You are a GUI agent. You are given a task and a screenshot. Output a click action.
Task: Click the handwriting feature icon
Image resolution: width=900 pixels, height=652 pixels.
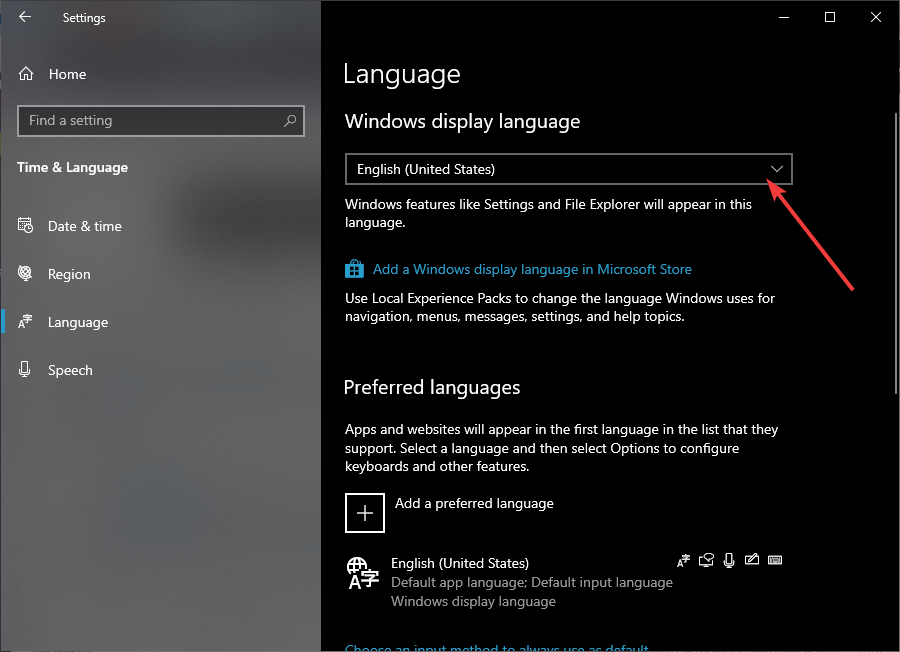click(752, 560)
